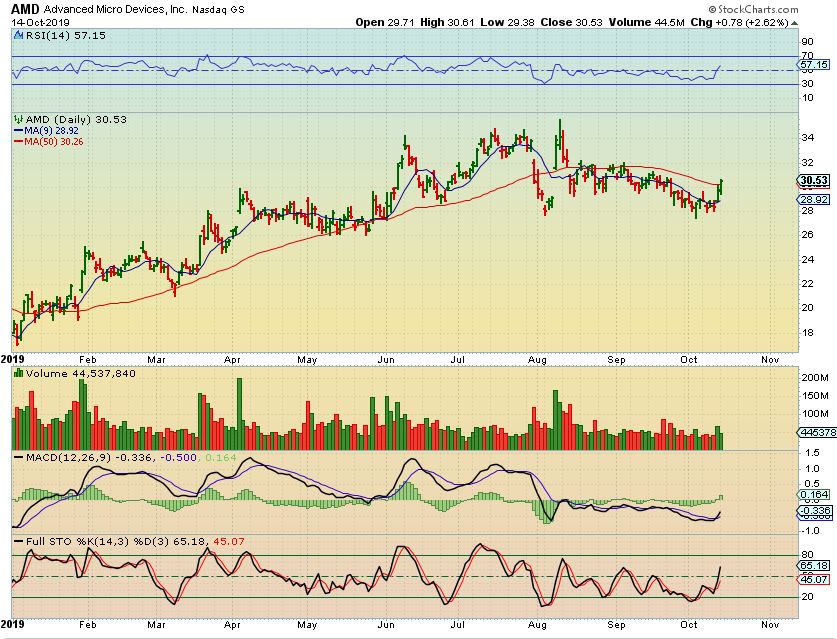This screenshot has height=639, width=837.
Task: Click the Apr label on price chart time axis
Action: 232,360
